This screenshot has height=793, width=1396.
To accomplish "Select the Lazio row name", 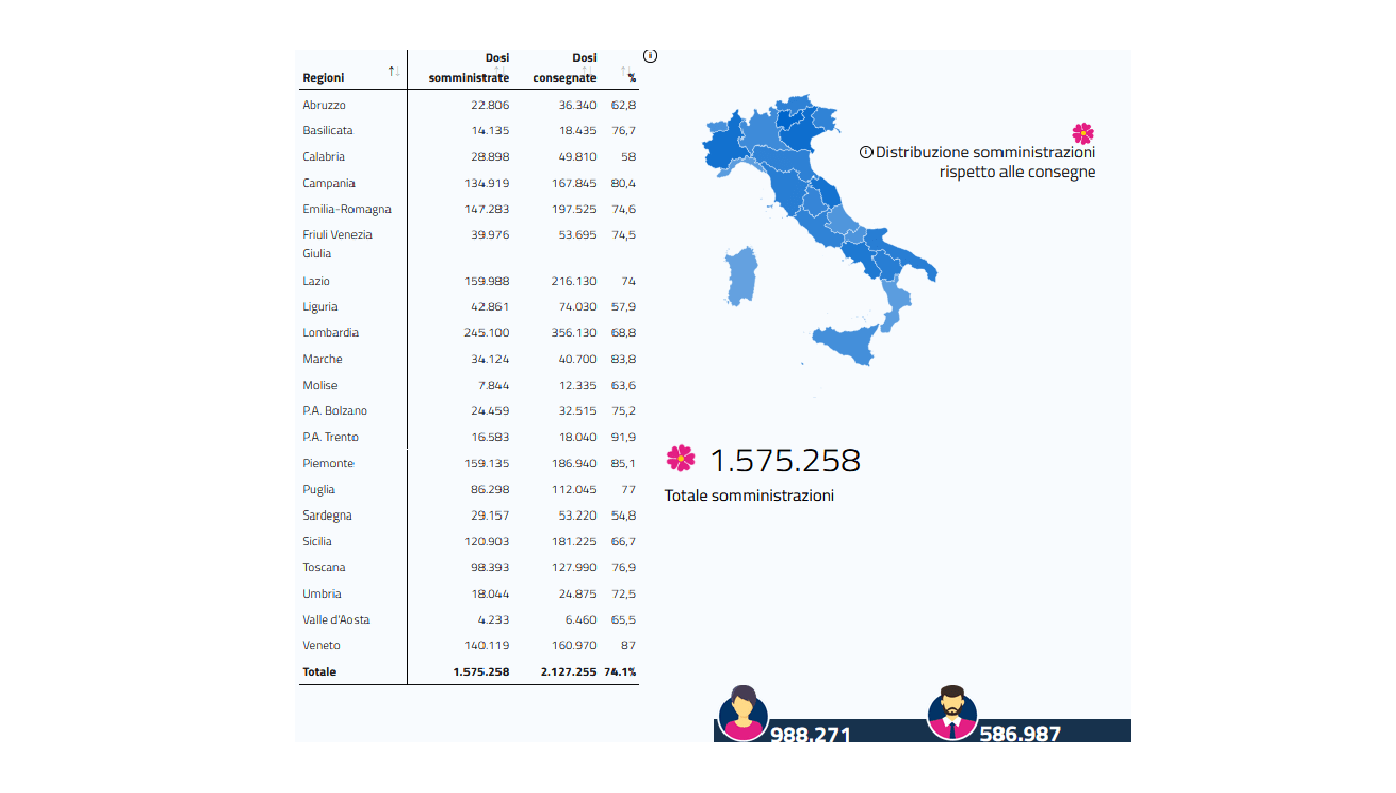I will click(x=316, y=281).
